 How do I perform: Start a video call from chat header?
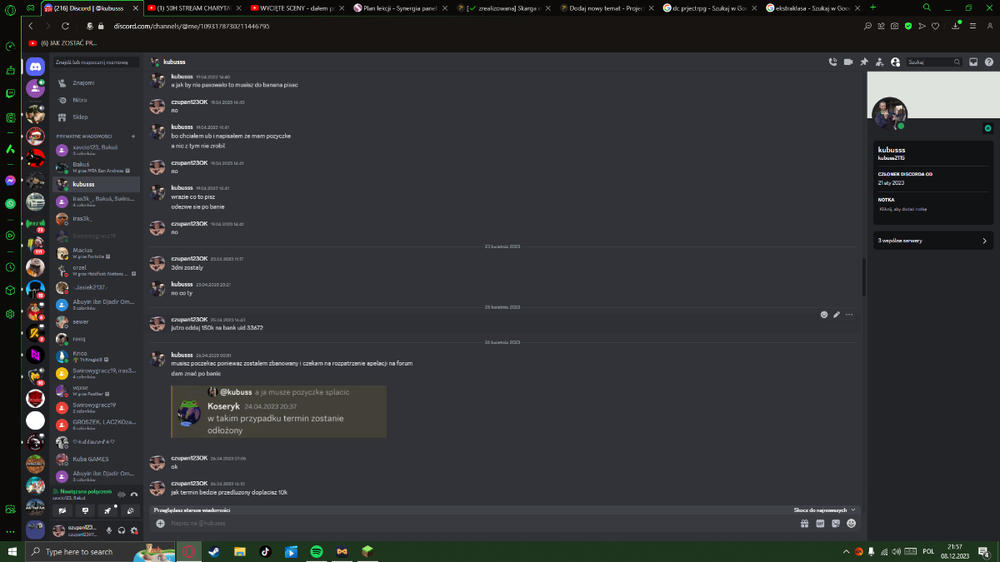pos(848,62)
